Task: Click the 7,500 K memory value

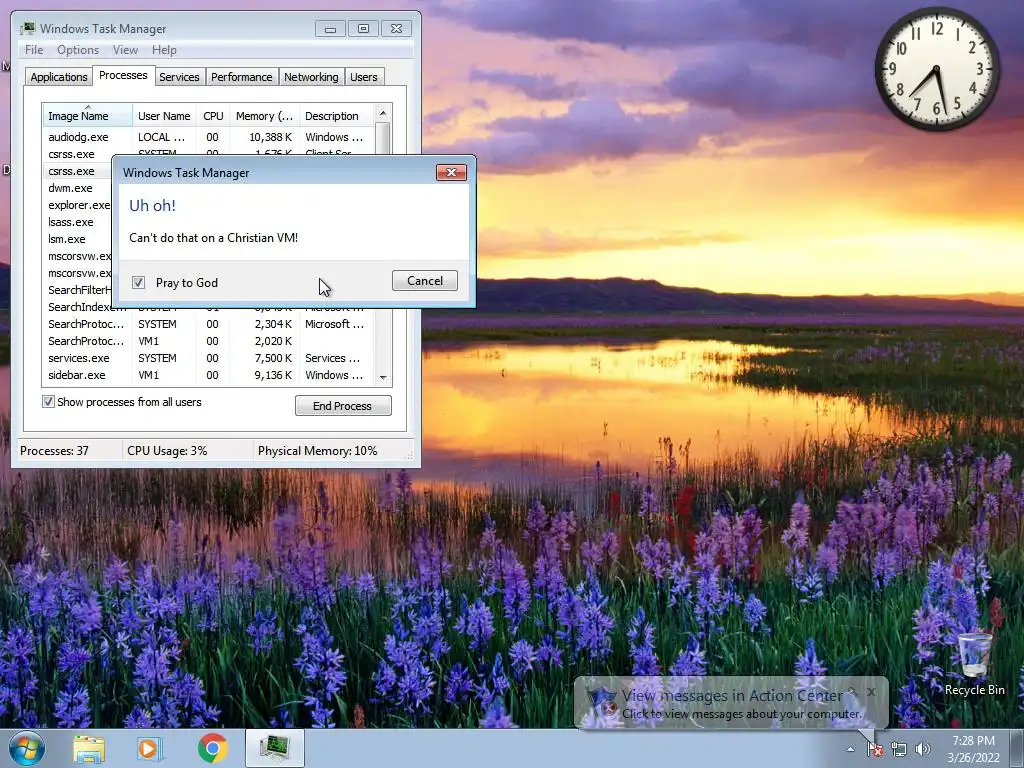Action: tap(274, 358)
